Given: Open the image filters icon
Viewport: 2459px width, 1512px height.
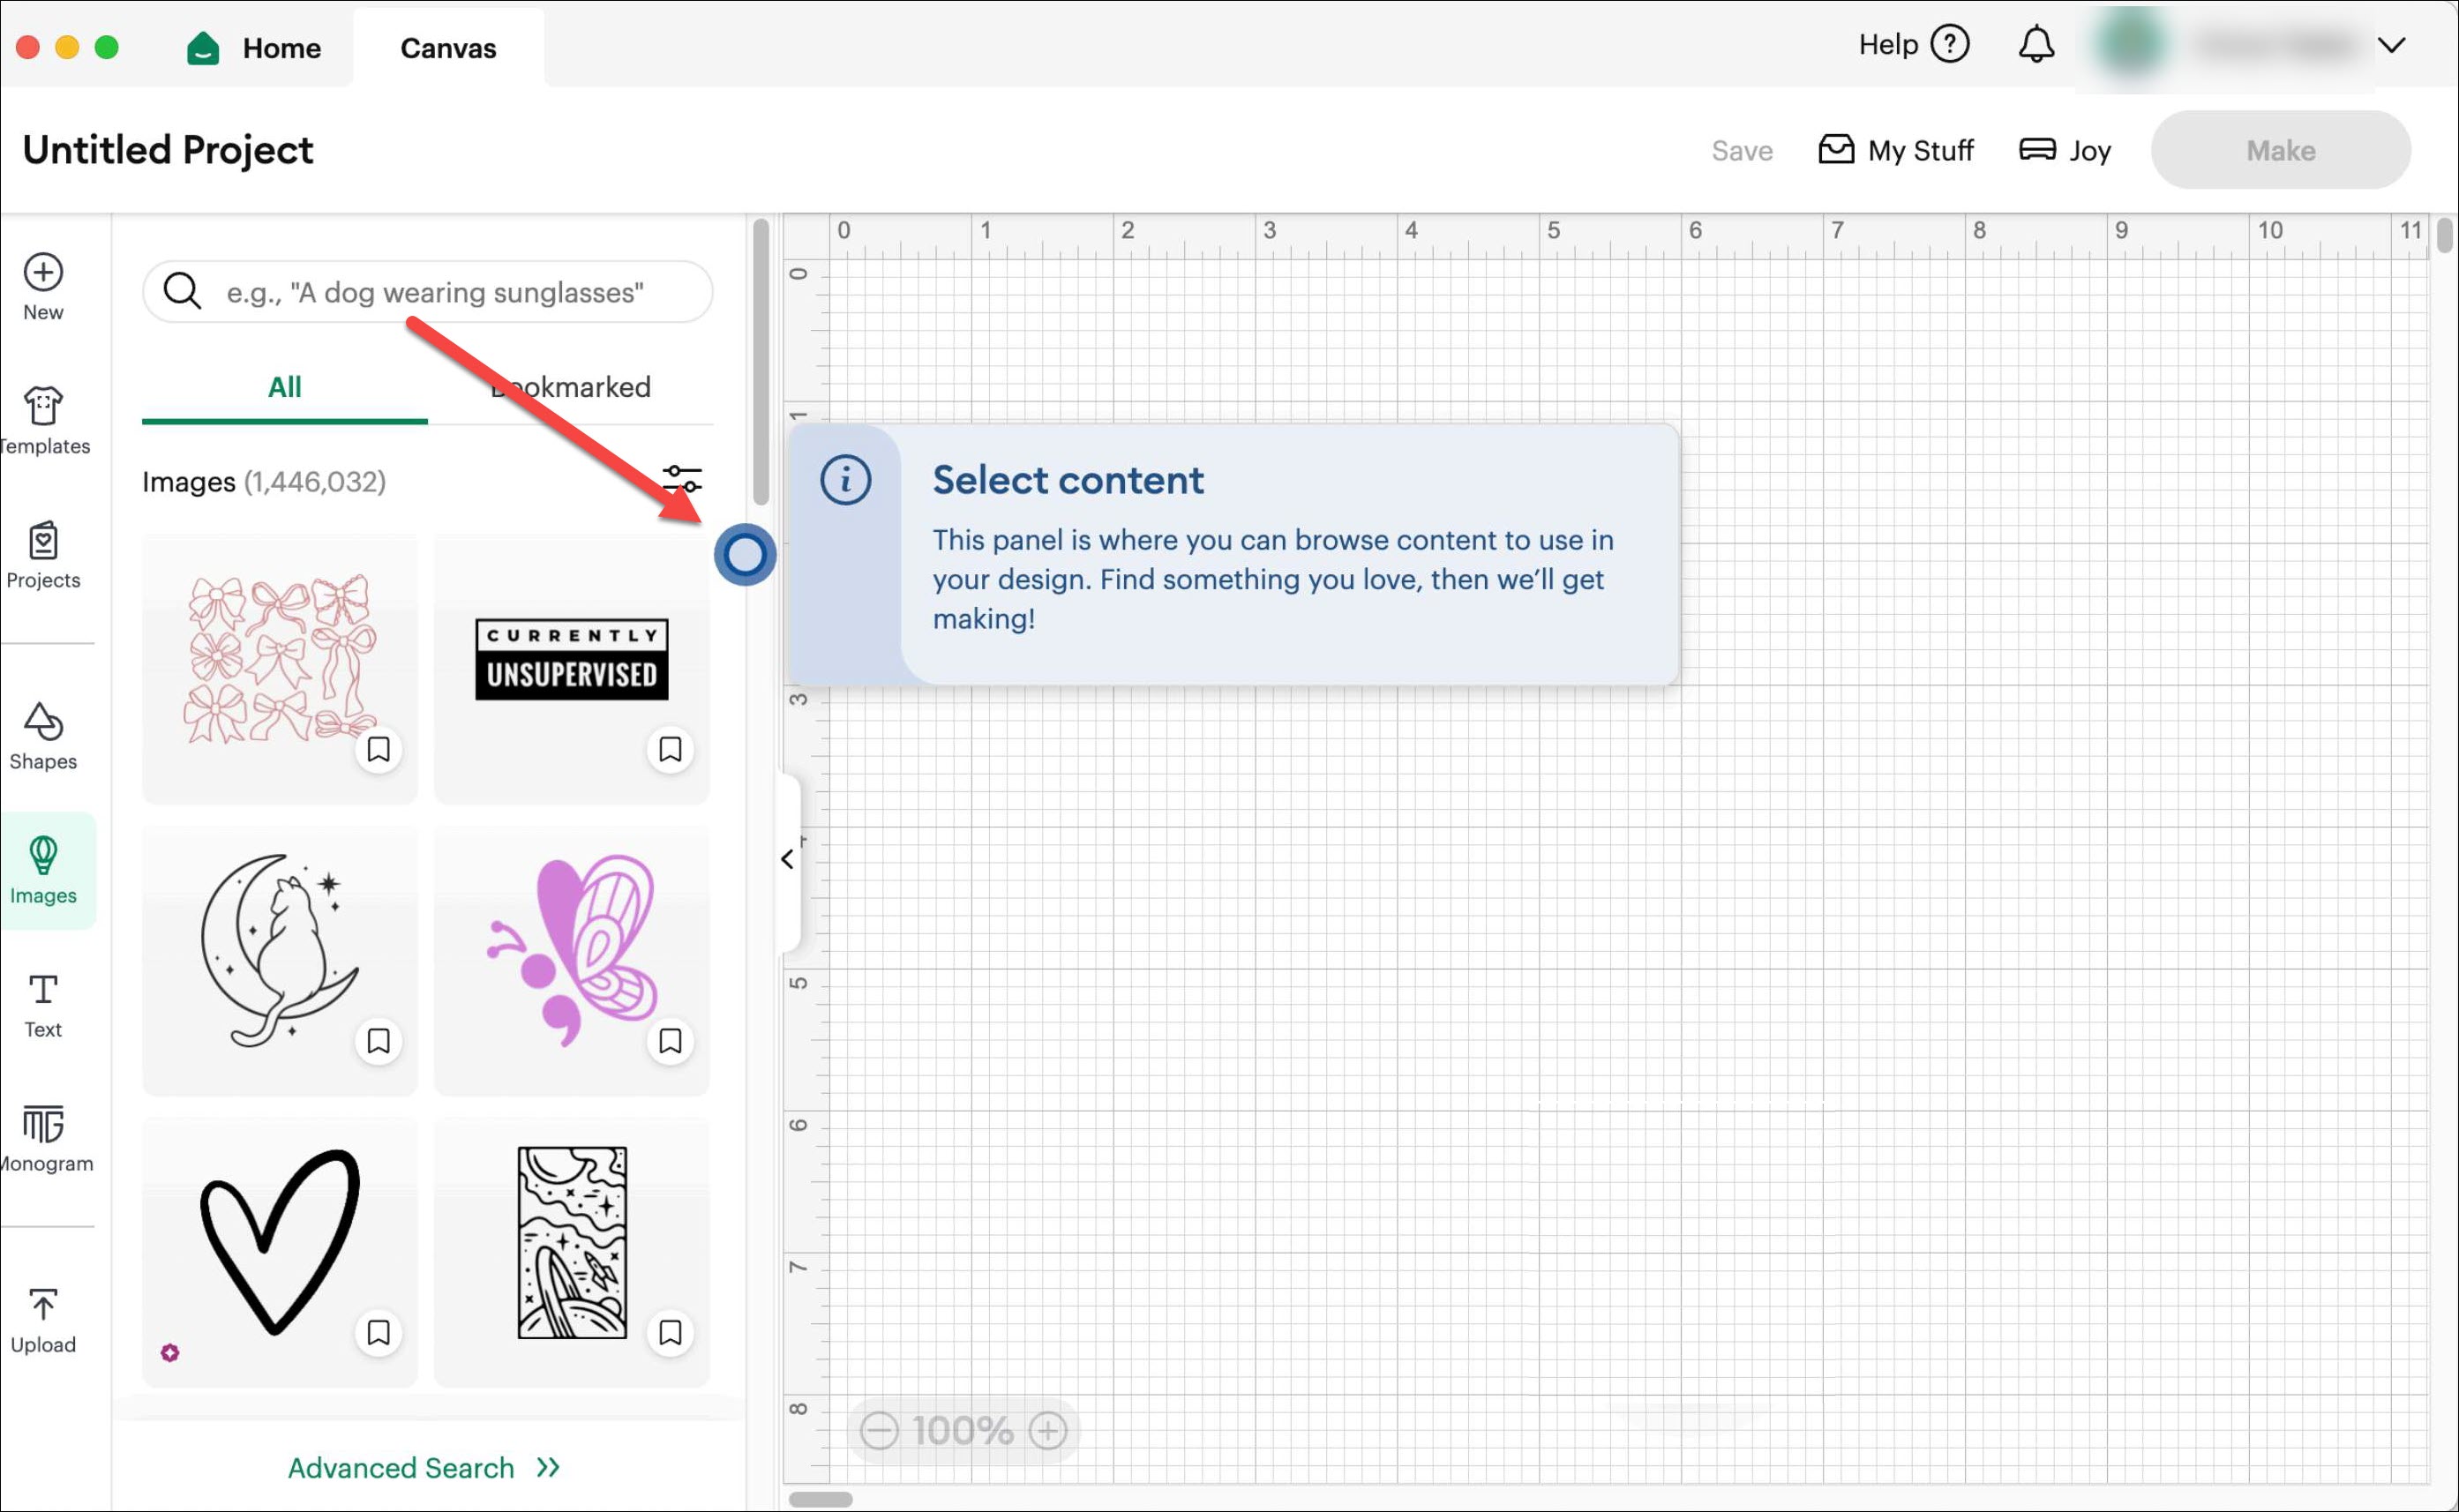Looking at the screenshot, I should [682, 479].
